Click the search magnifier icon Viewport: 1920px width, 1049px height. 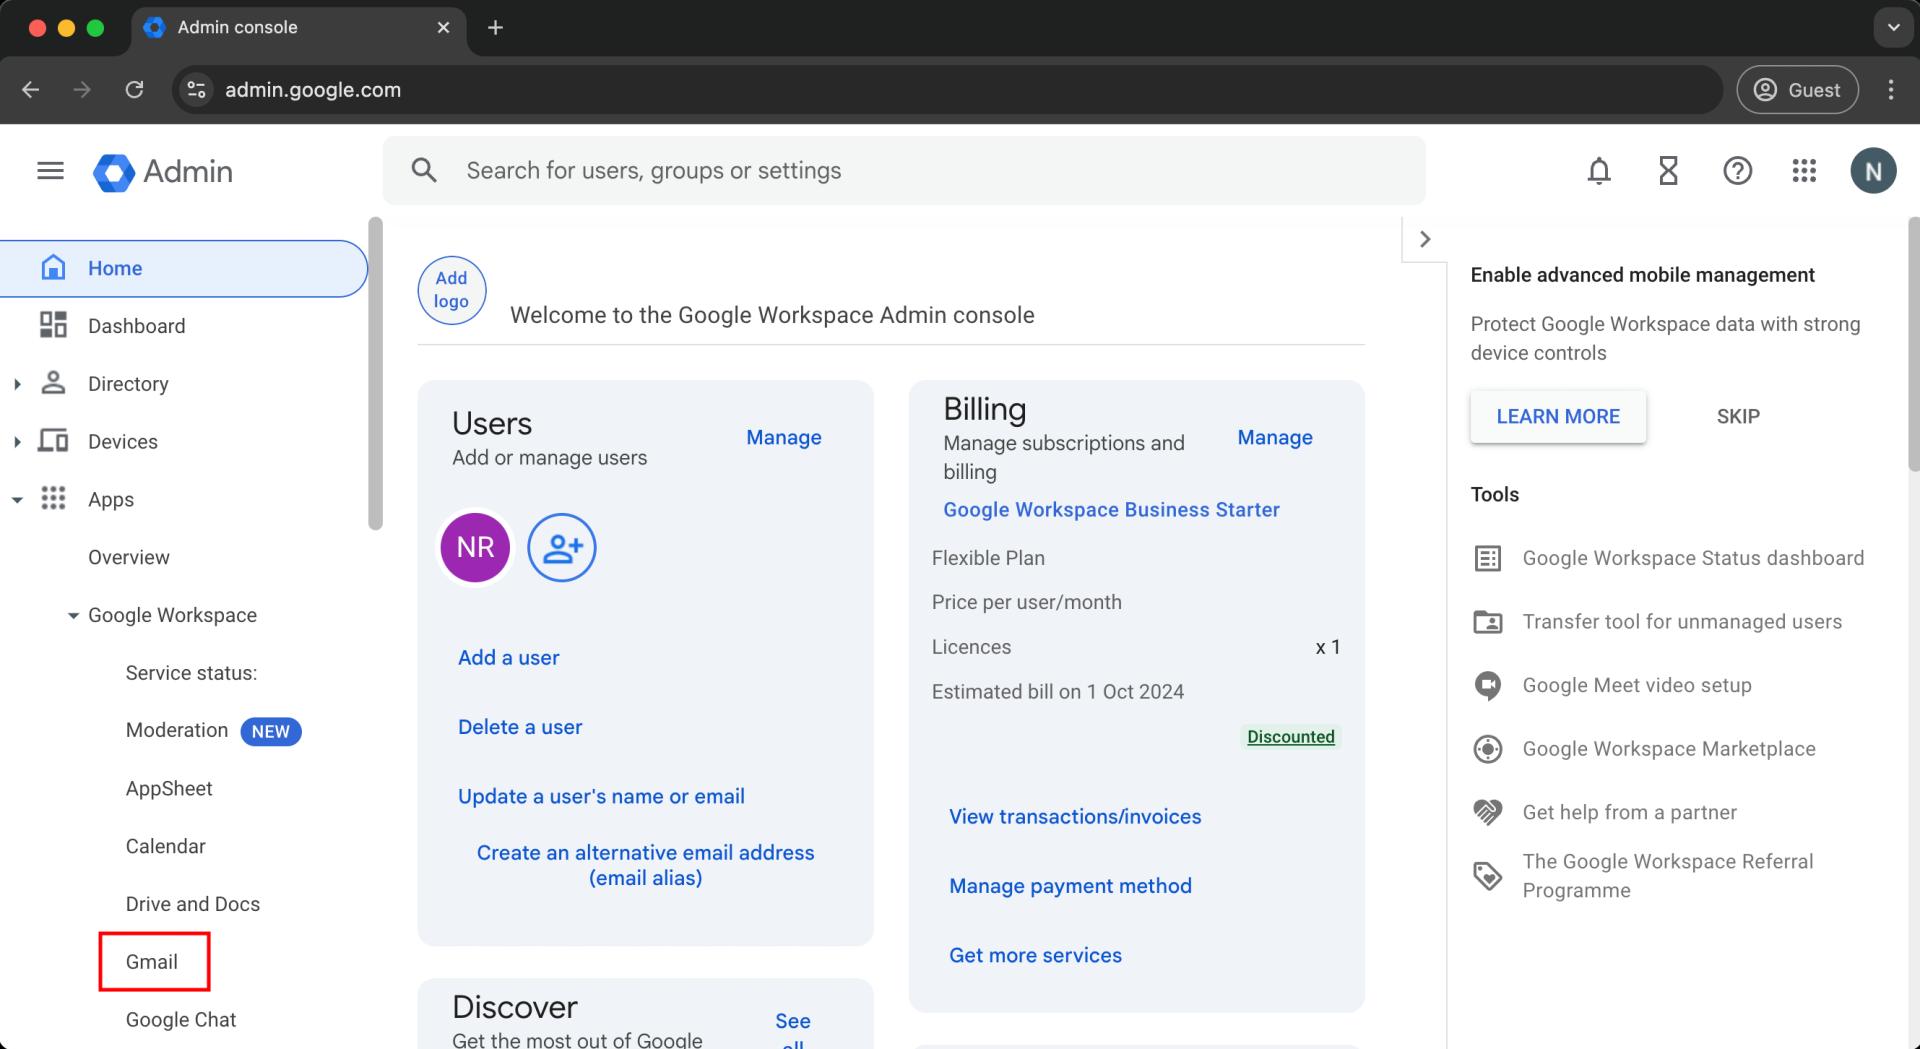tap(424, 170)
